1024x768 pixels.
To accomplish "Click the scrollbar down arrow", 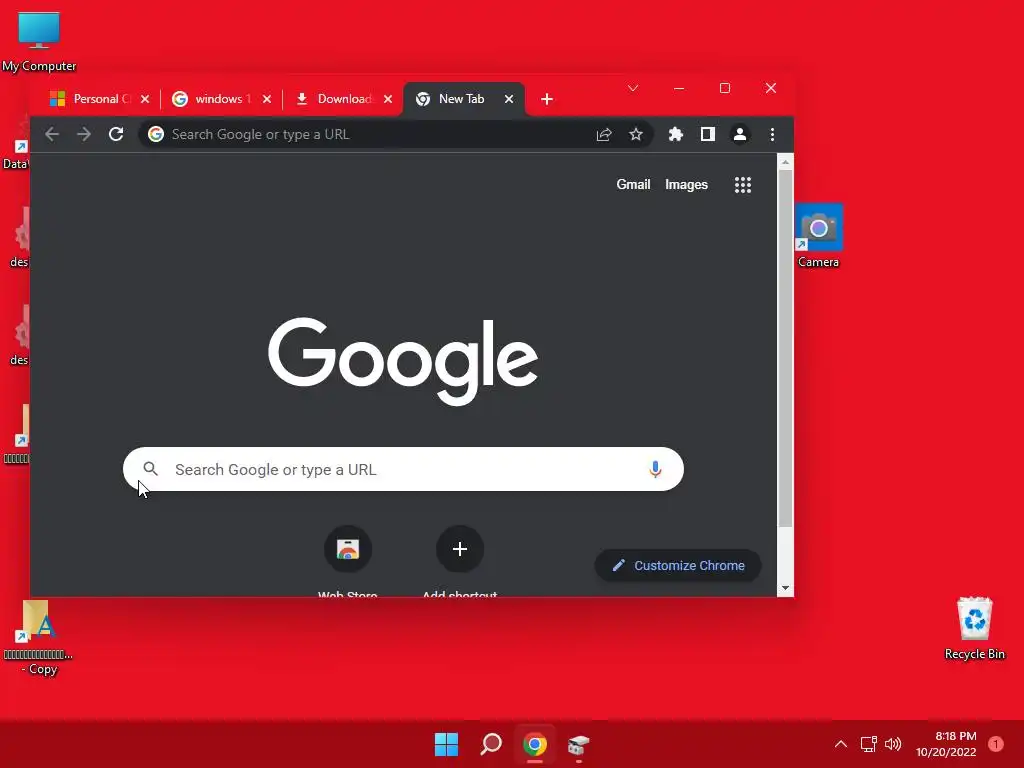I will point(786,588).
